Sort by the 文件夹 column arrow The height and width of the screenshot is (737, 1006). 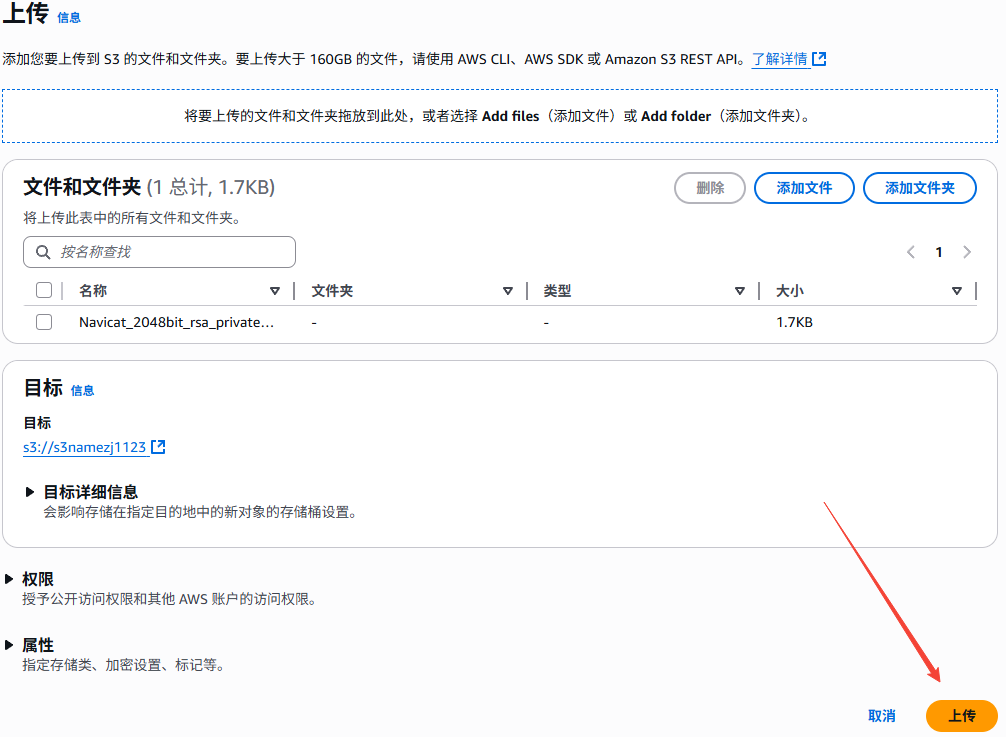pyautogui.click(x=507, y=291)
